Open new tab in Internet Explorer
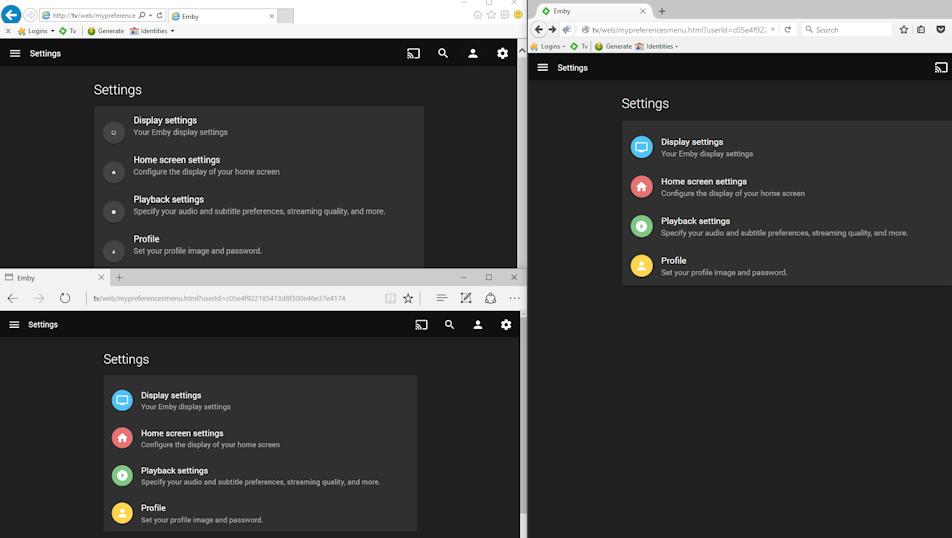The height and width of the screenshot is (538, 952). pyautogui.click(x=285, y=16)
